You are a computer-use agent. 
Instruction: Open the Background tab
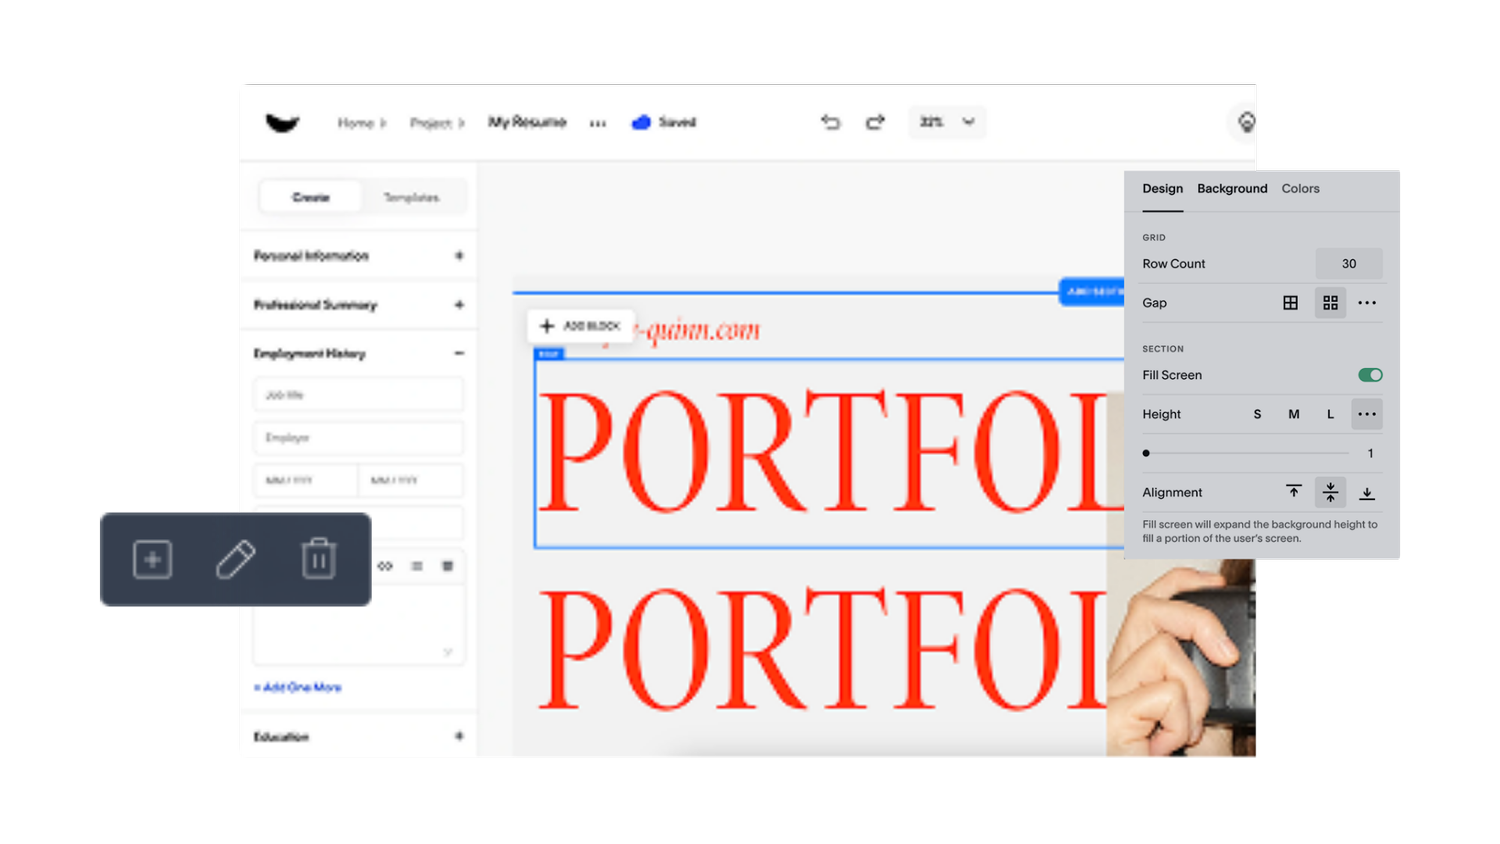1232,189
